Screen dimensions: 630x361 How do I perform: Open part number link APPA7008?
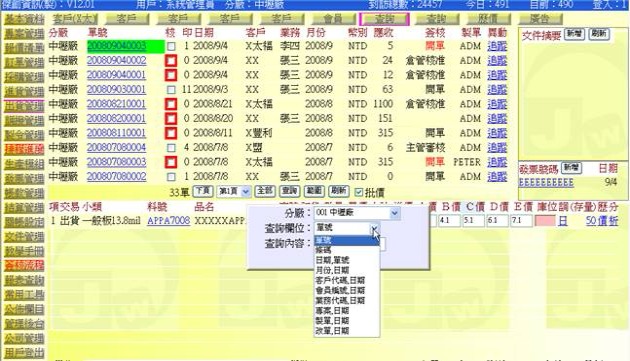[x=168, y=221]
